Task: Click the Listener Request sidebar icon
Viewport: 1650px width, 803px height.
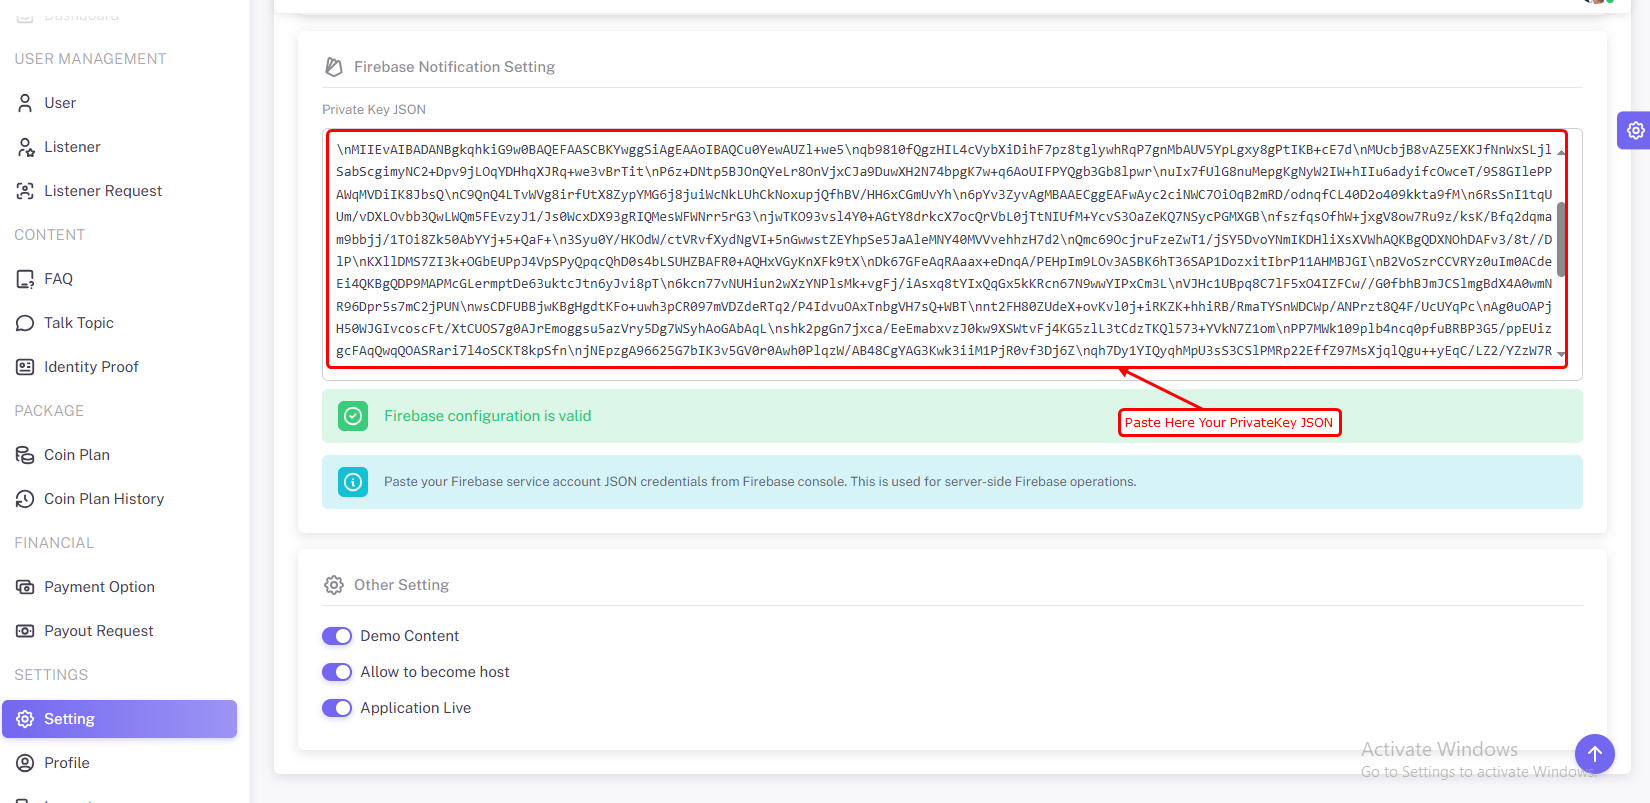Action: 25,191
